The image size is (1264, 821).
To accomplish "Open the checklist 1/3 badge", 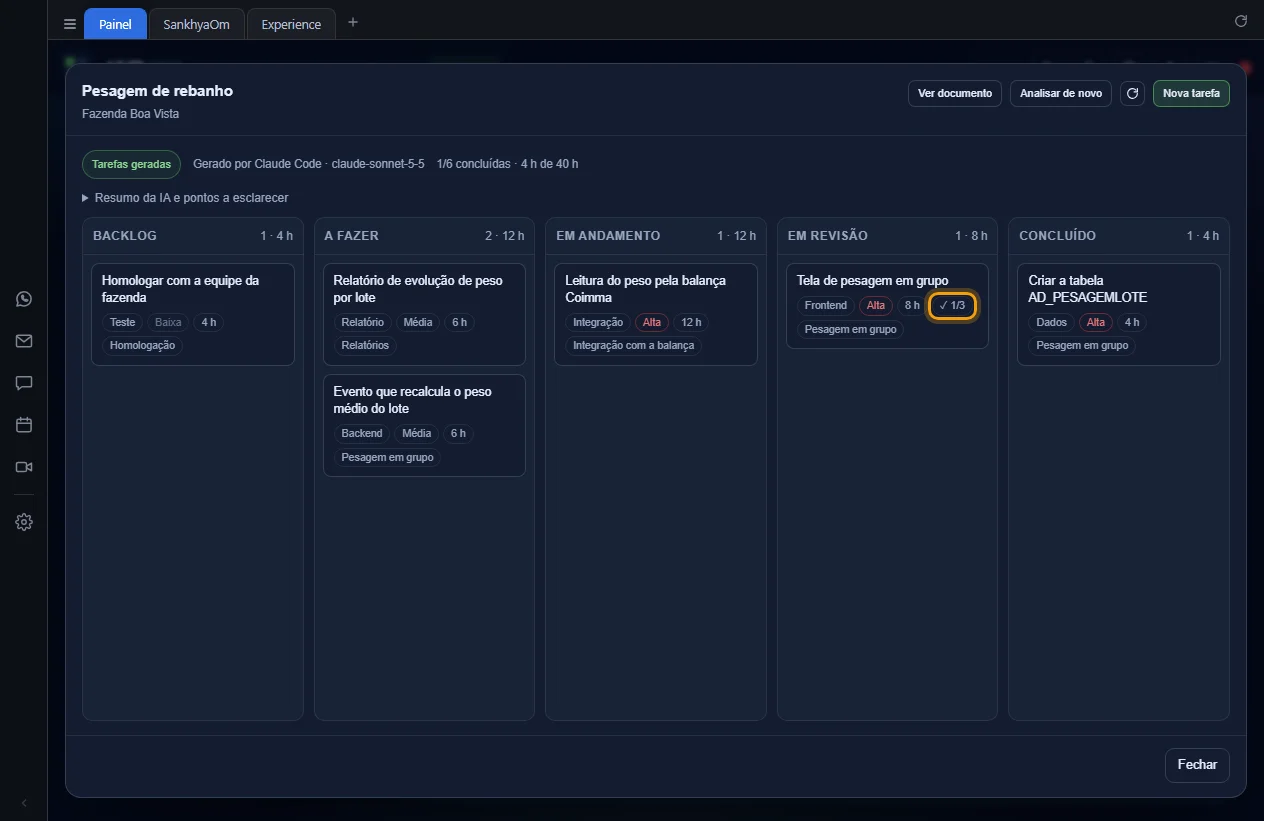I will (952, 305).
